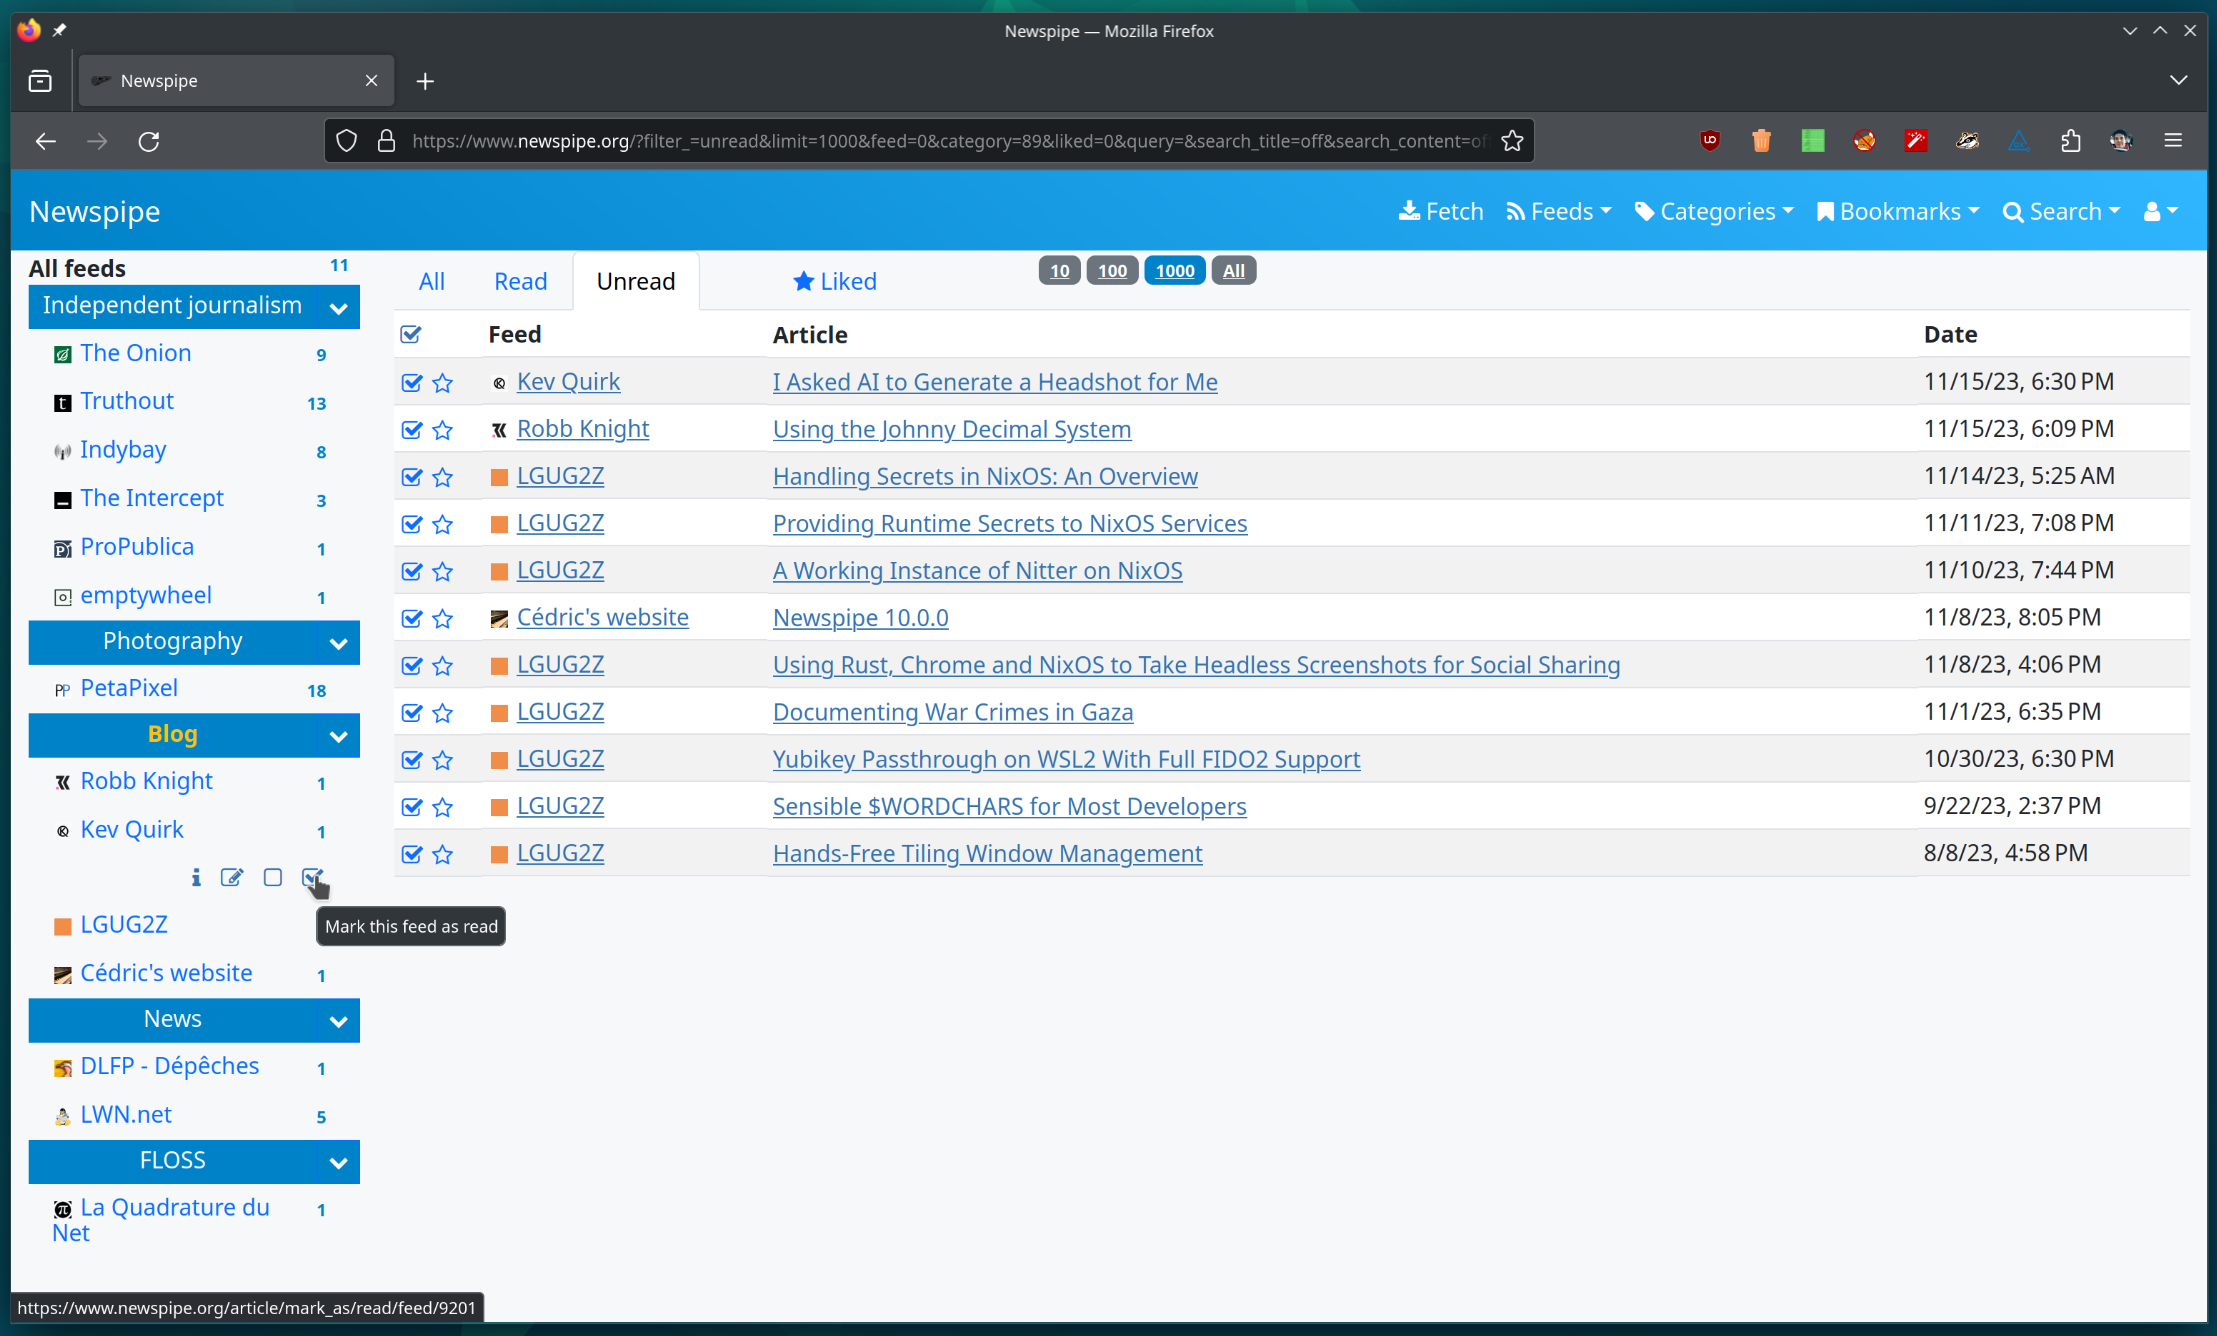
Task: Set article limit to 100
Action: pos(1112,270)
